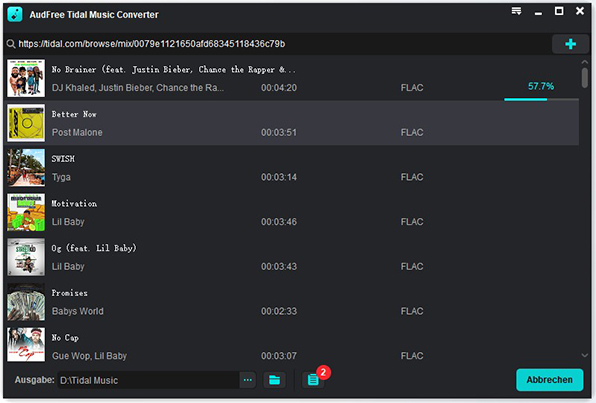Select the Promises track title
Screen dimensions: 596x403
point(70,293)
